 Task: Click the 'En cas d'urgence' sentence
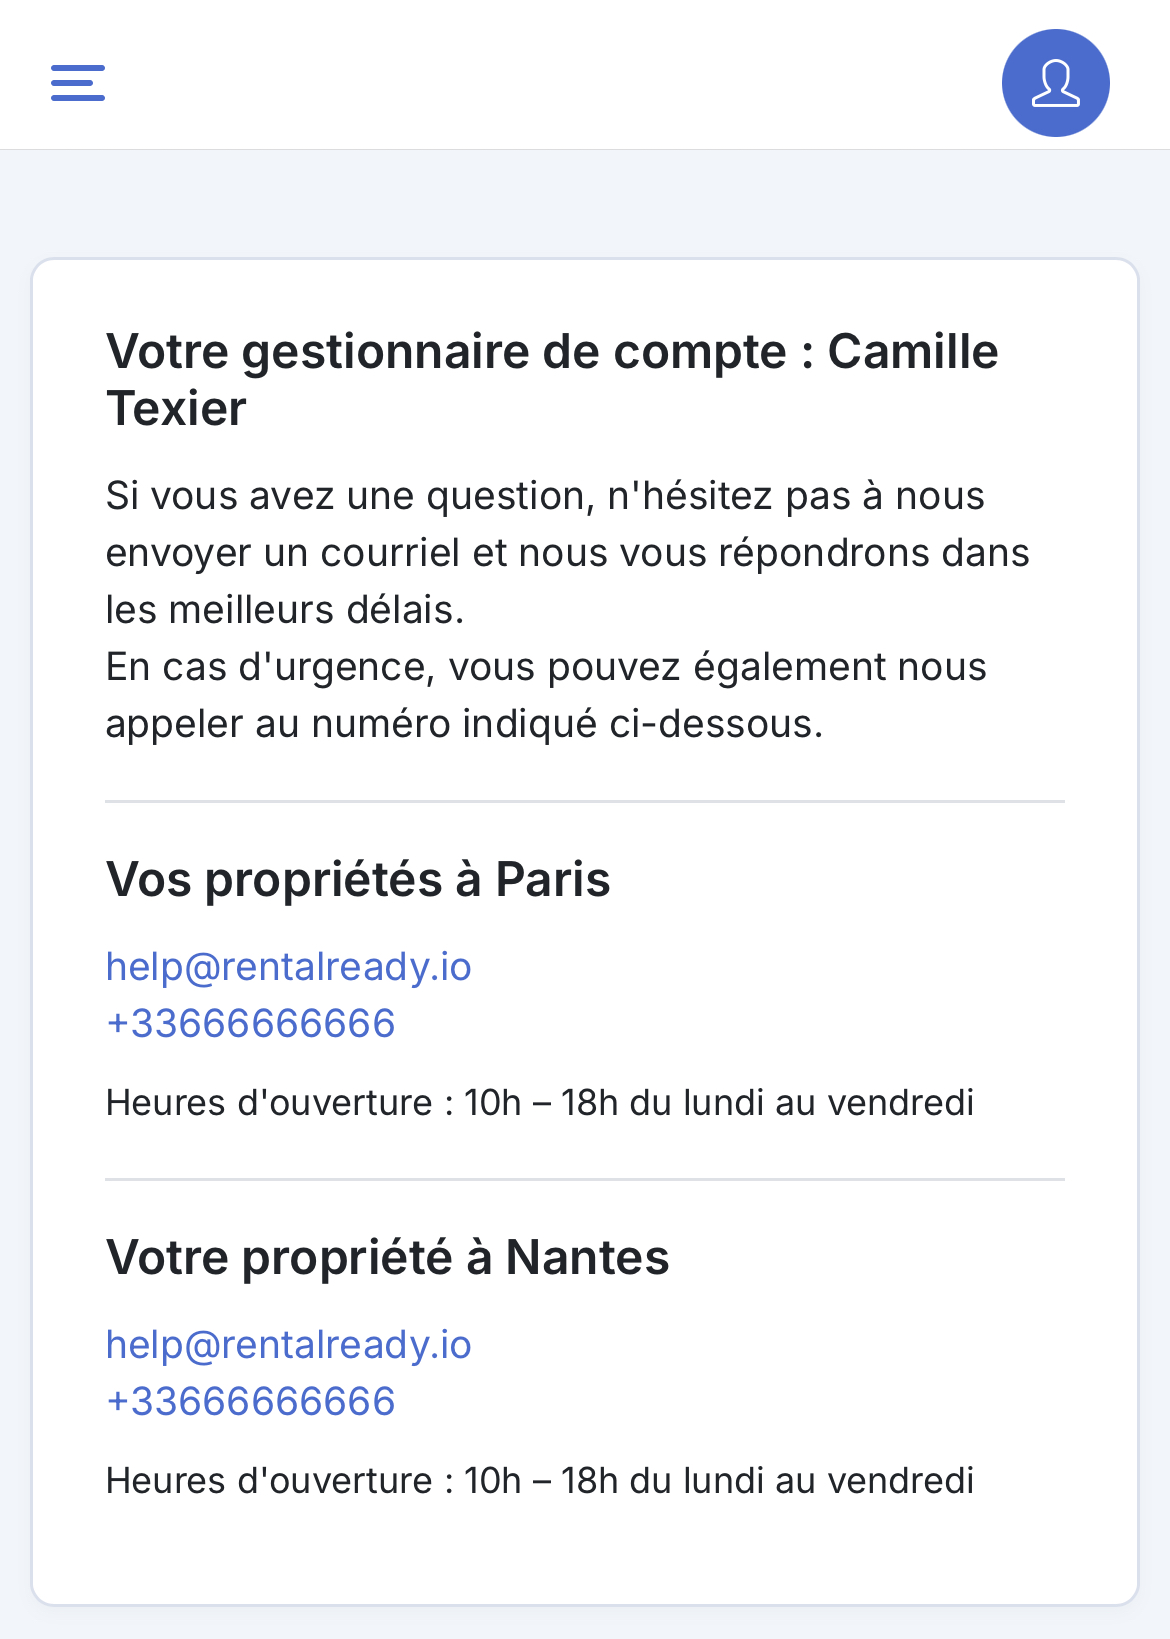click(546, 695)
